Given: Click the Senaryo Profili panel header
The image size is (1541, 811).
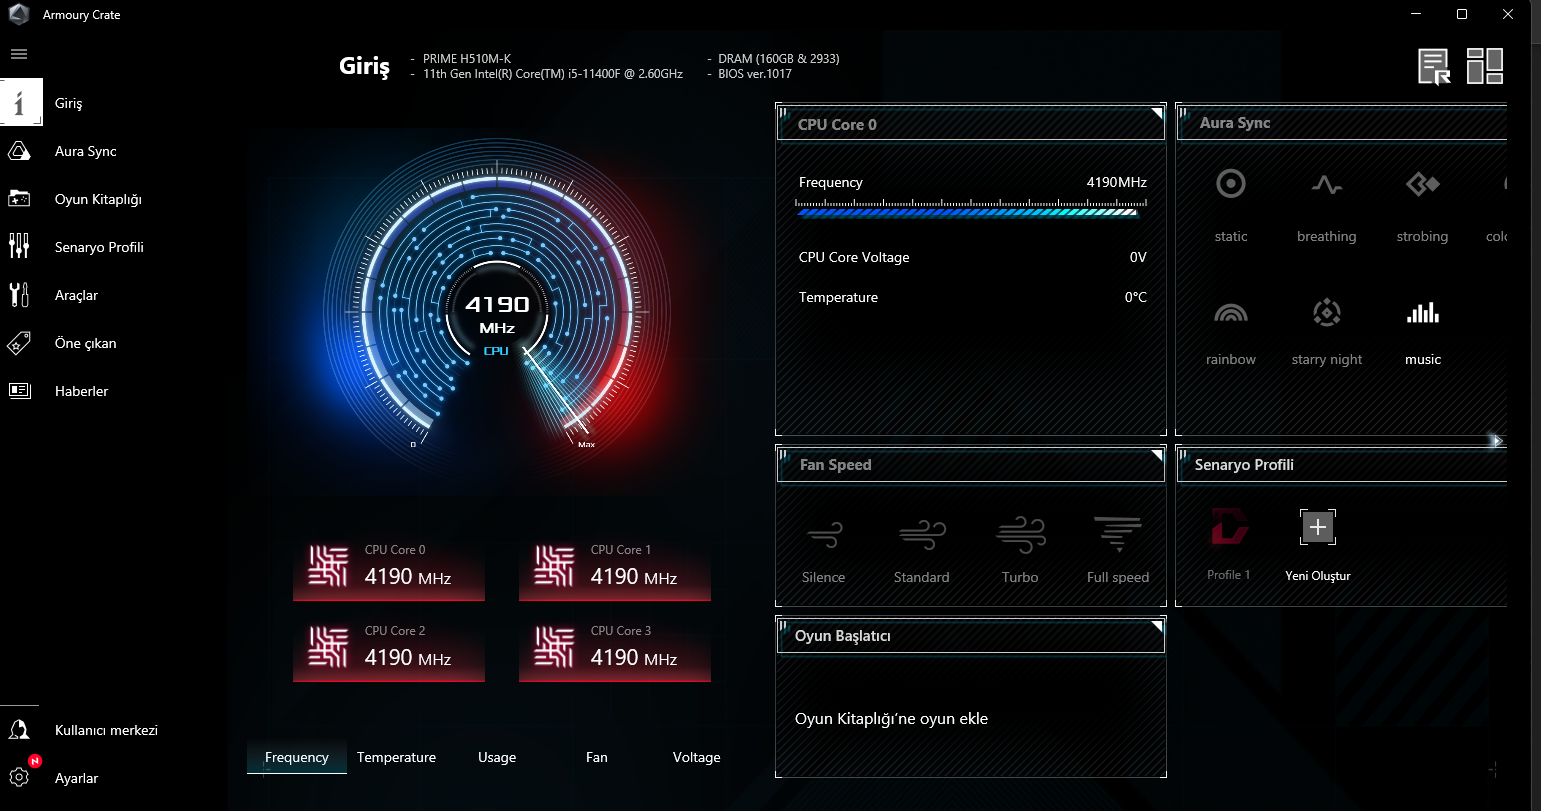Looking at the screenshot, I should (x=1341, y=465).
